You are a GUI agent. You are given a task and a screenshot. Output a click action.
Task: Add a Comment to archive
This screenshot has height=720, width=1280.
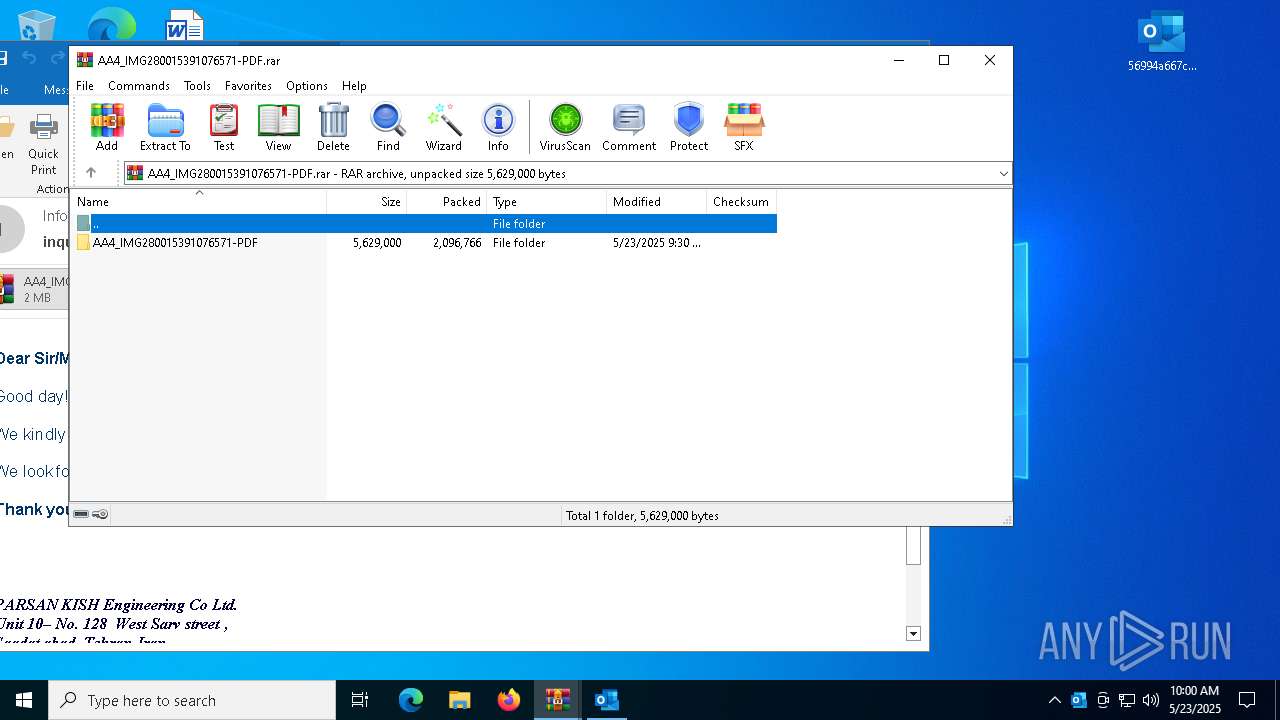tap(629, 127)
